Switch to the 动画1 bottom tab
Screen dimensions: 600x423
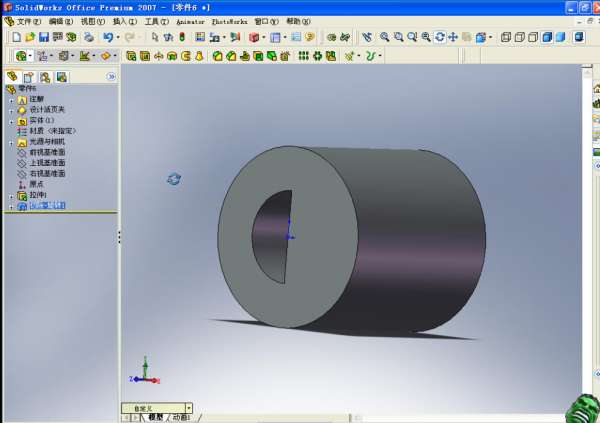[181, 417]
